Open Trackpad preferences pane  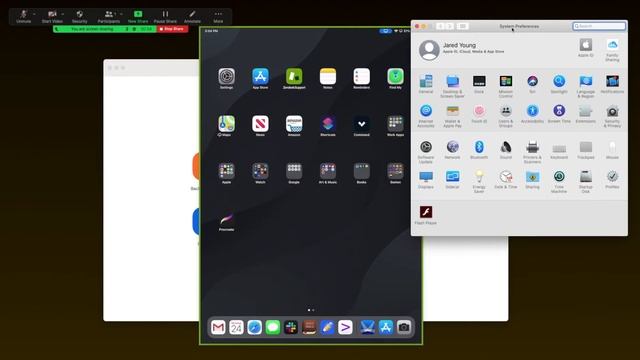click(586, 149)
